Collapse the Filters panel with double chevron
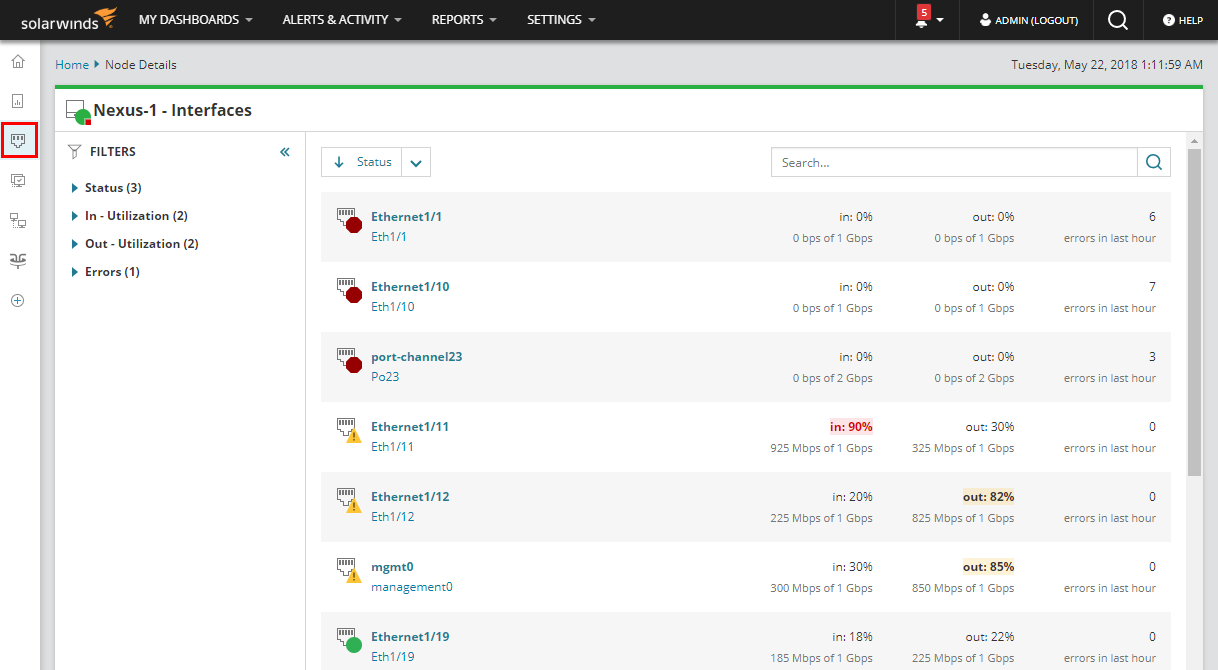This screenshot has width=1218, height=670. click(x=284, y=151)
